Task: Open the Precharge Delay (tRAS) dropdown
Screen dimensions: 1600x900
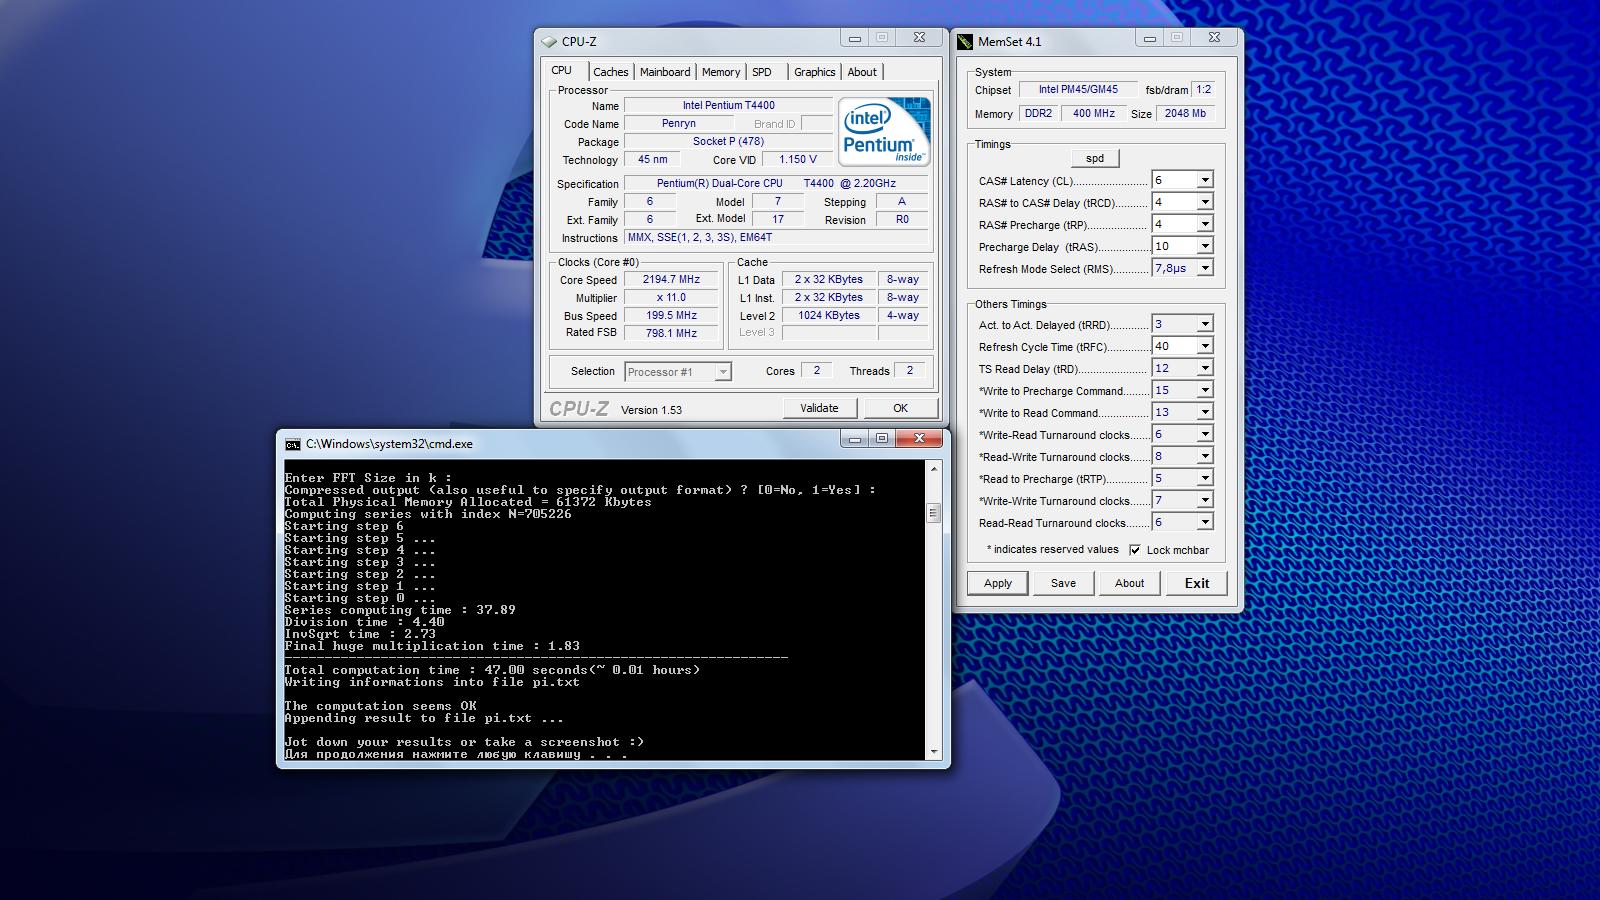Action: pos(1205,247)
